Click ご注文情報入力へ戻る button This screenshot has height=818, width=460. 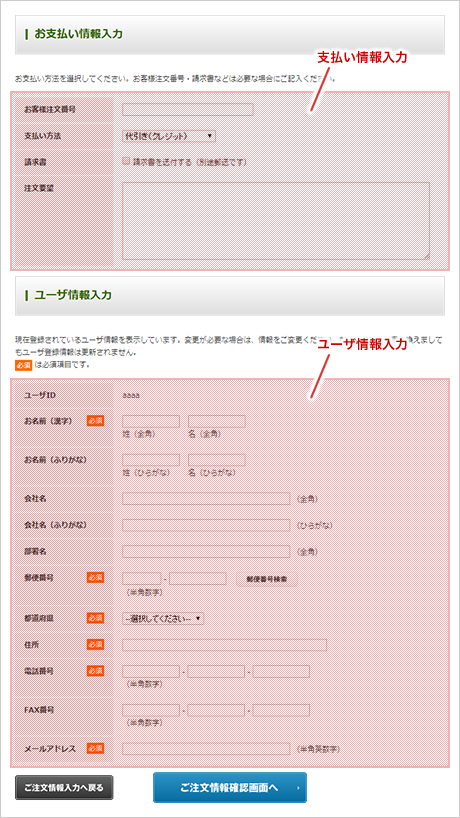[x=64, y=788]
